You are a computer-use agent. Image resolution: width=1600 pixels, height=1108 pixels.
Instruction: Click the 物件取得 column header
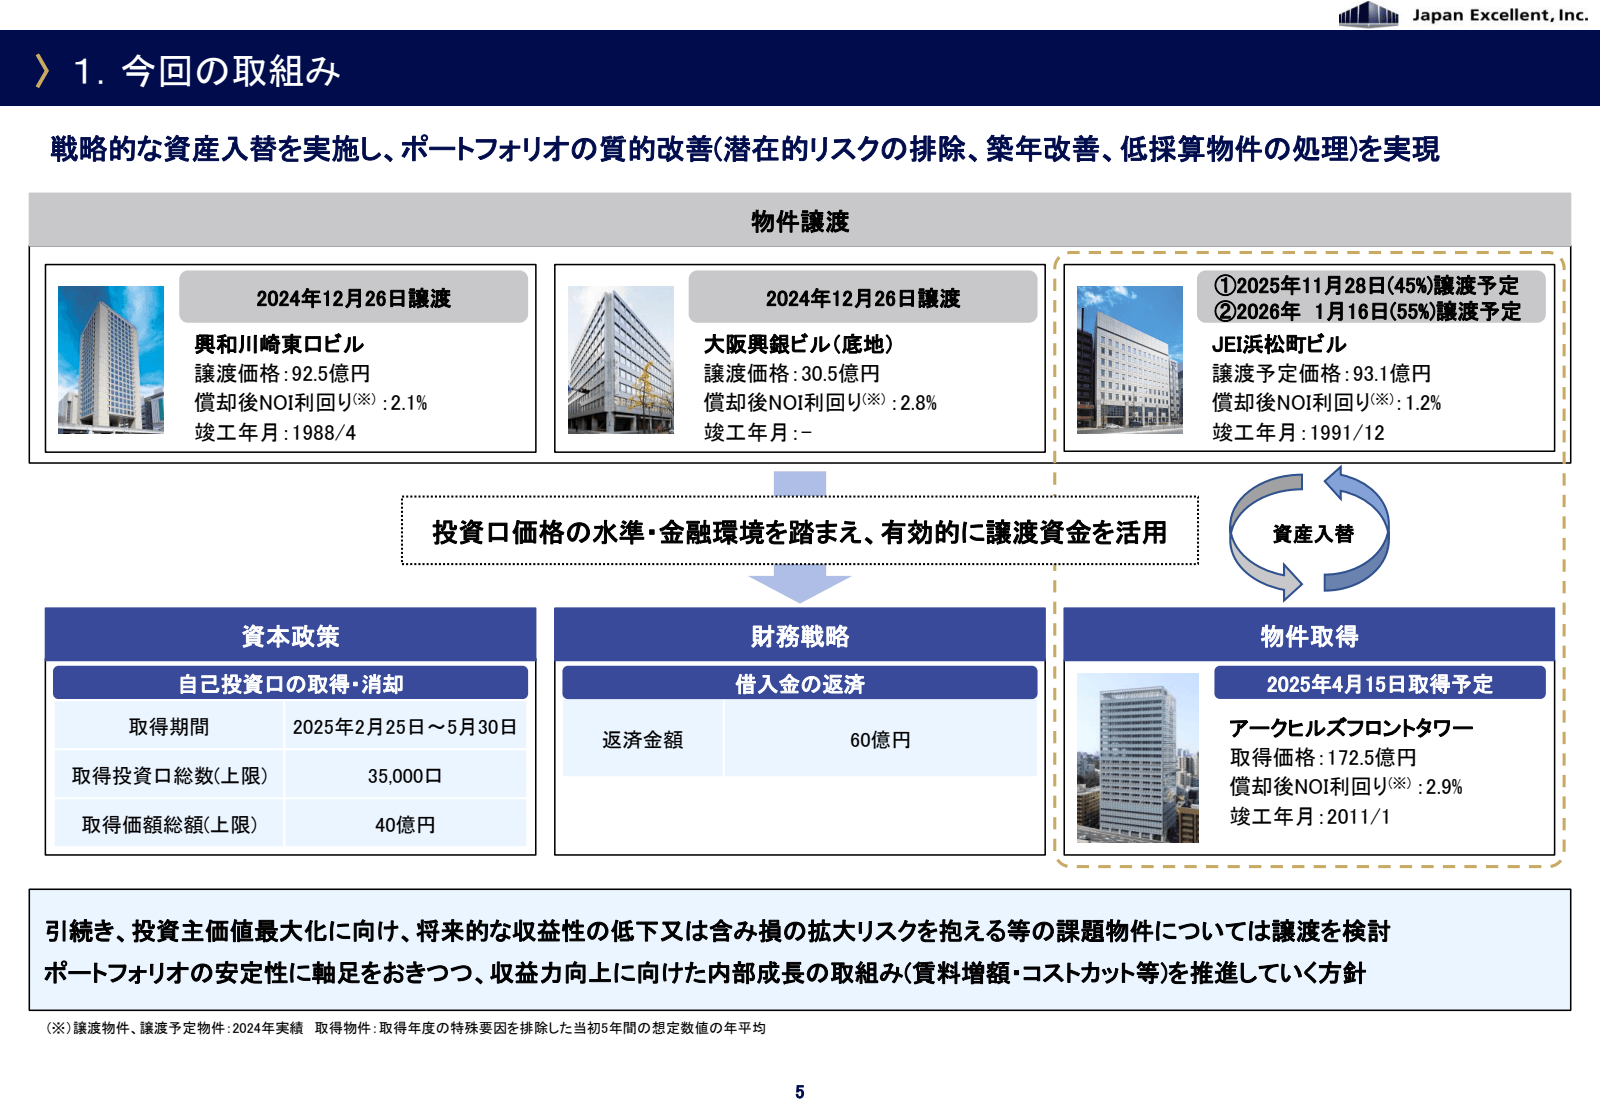click(x=1309, y=635)
